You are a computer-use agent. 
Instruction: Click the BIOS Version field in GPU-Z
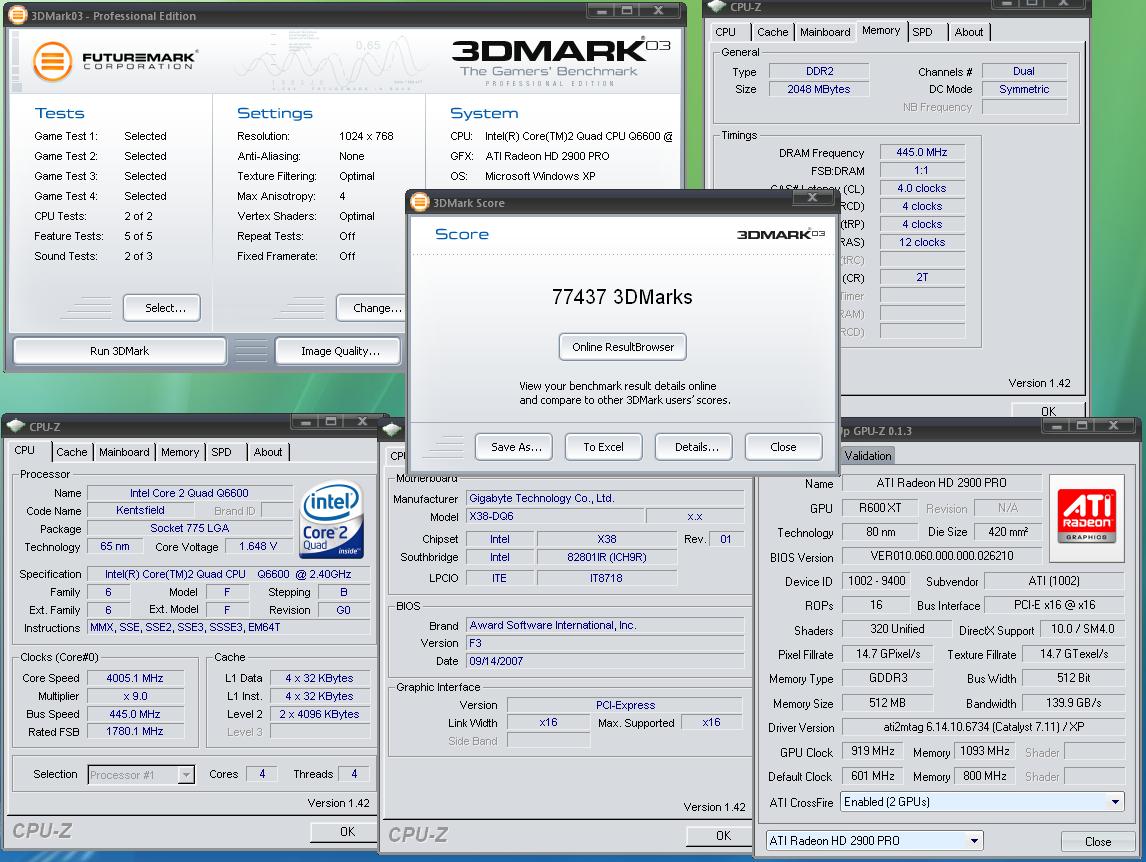coord(942,556)
